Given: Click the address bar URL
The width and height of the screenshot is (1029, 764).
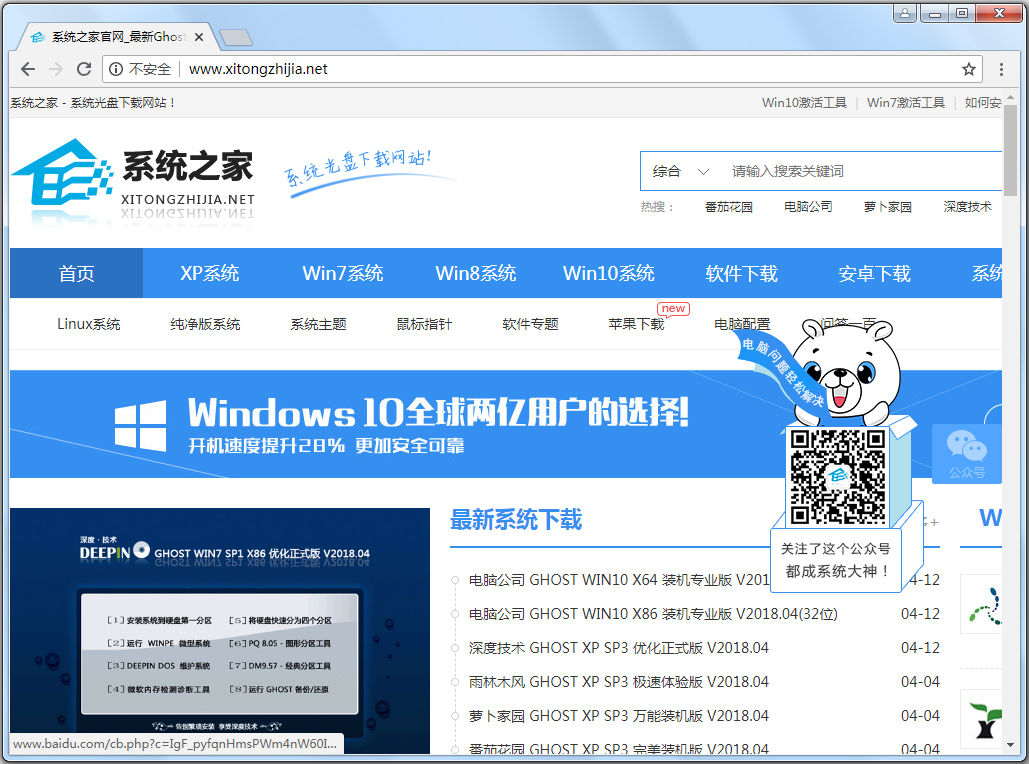Looking at the screenshot, I should (x=258, y=69).
